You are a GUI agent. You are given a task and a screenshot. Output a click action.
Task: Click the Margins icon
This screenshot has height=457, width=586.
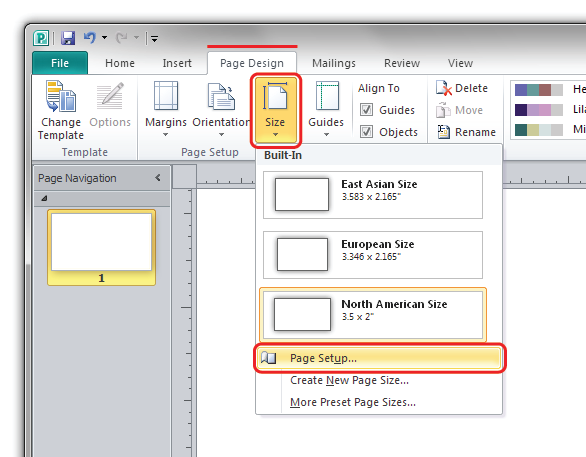click(166, 96)
